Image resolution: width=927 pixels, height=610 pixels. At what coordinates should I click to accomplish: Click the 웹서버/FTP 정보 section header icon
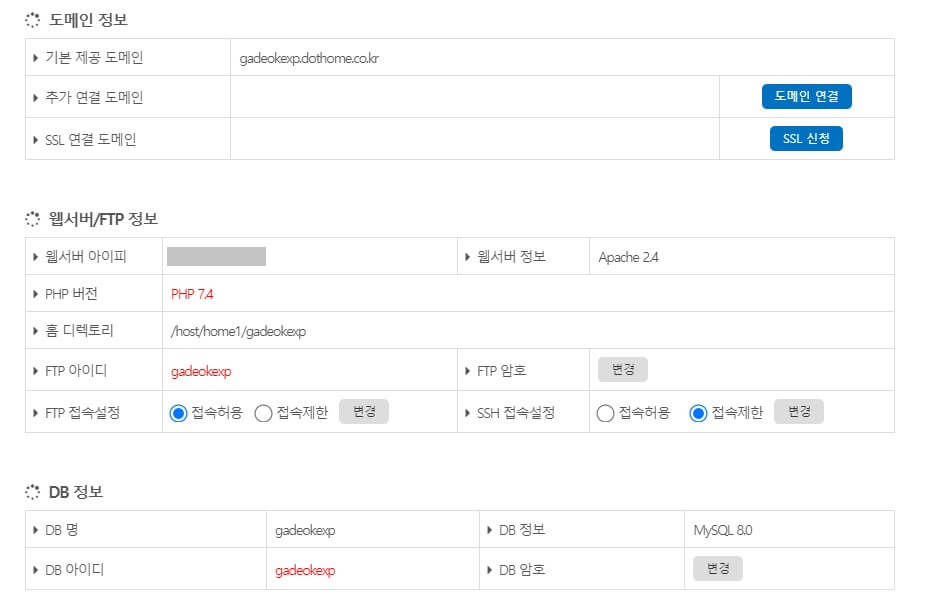[33, 219]
